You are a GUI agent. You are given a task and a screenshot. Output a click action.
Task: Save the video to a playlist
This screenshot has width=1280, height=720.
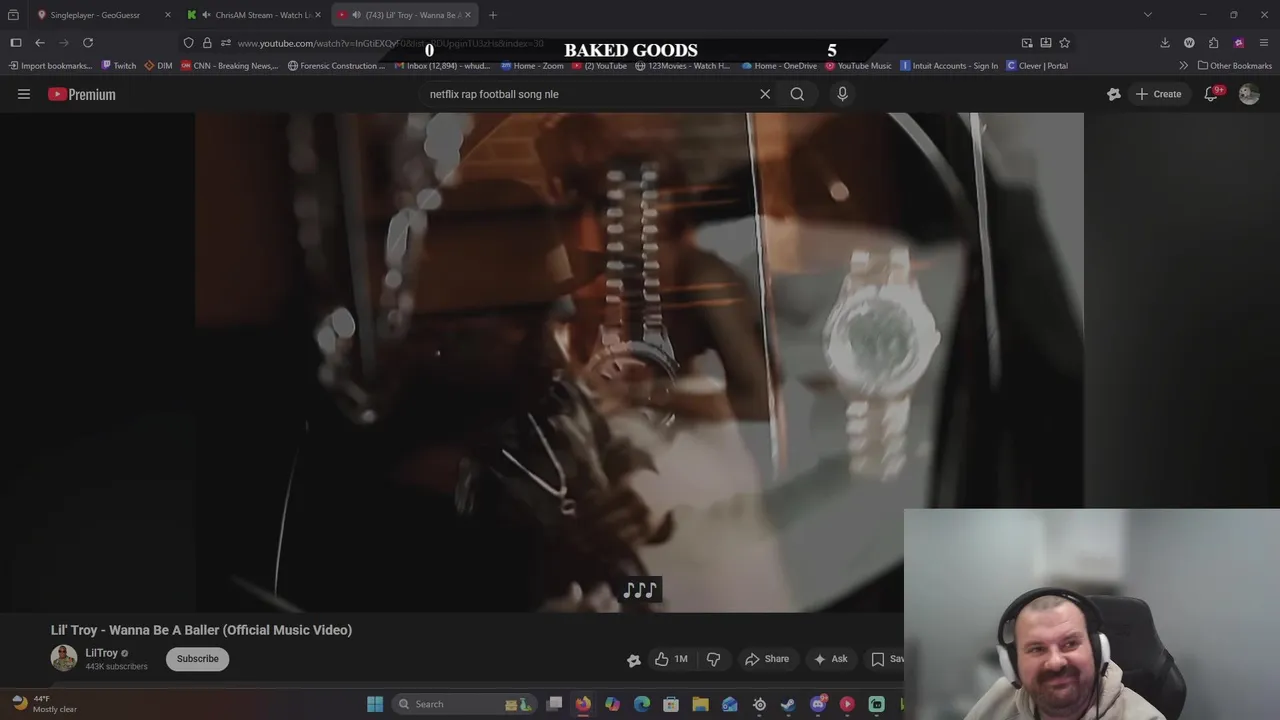coord(886,659)
